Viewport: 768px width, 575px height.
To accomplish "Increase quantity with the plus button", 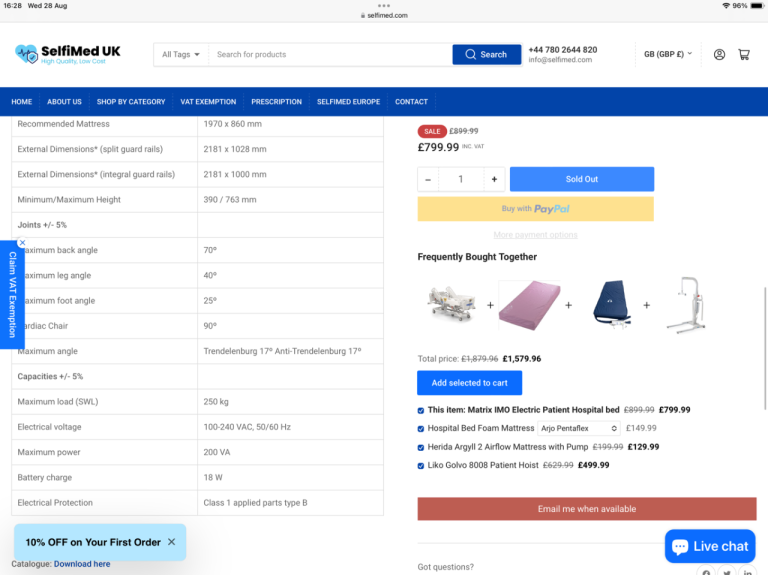I will [x=494, y=179].
